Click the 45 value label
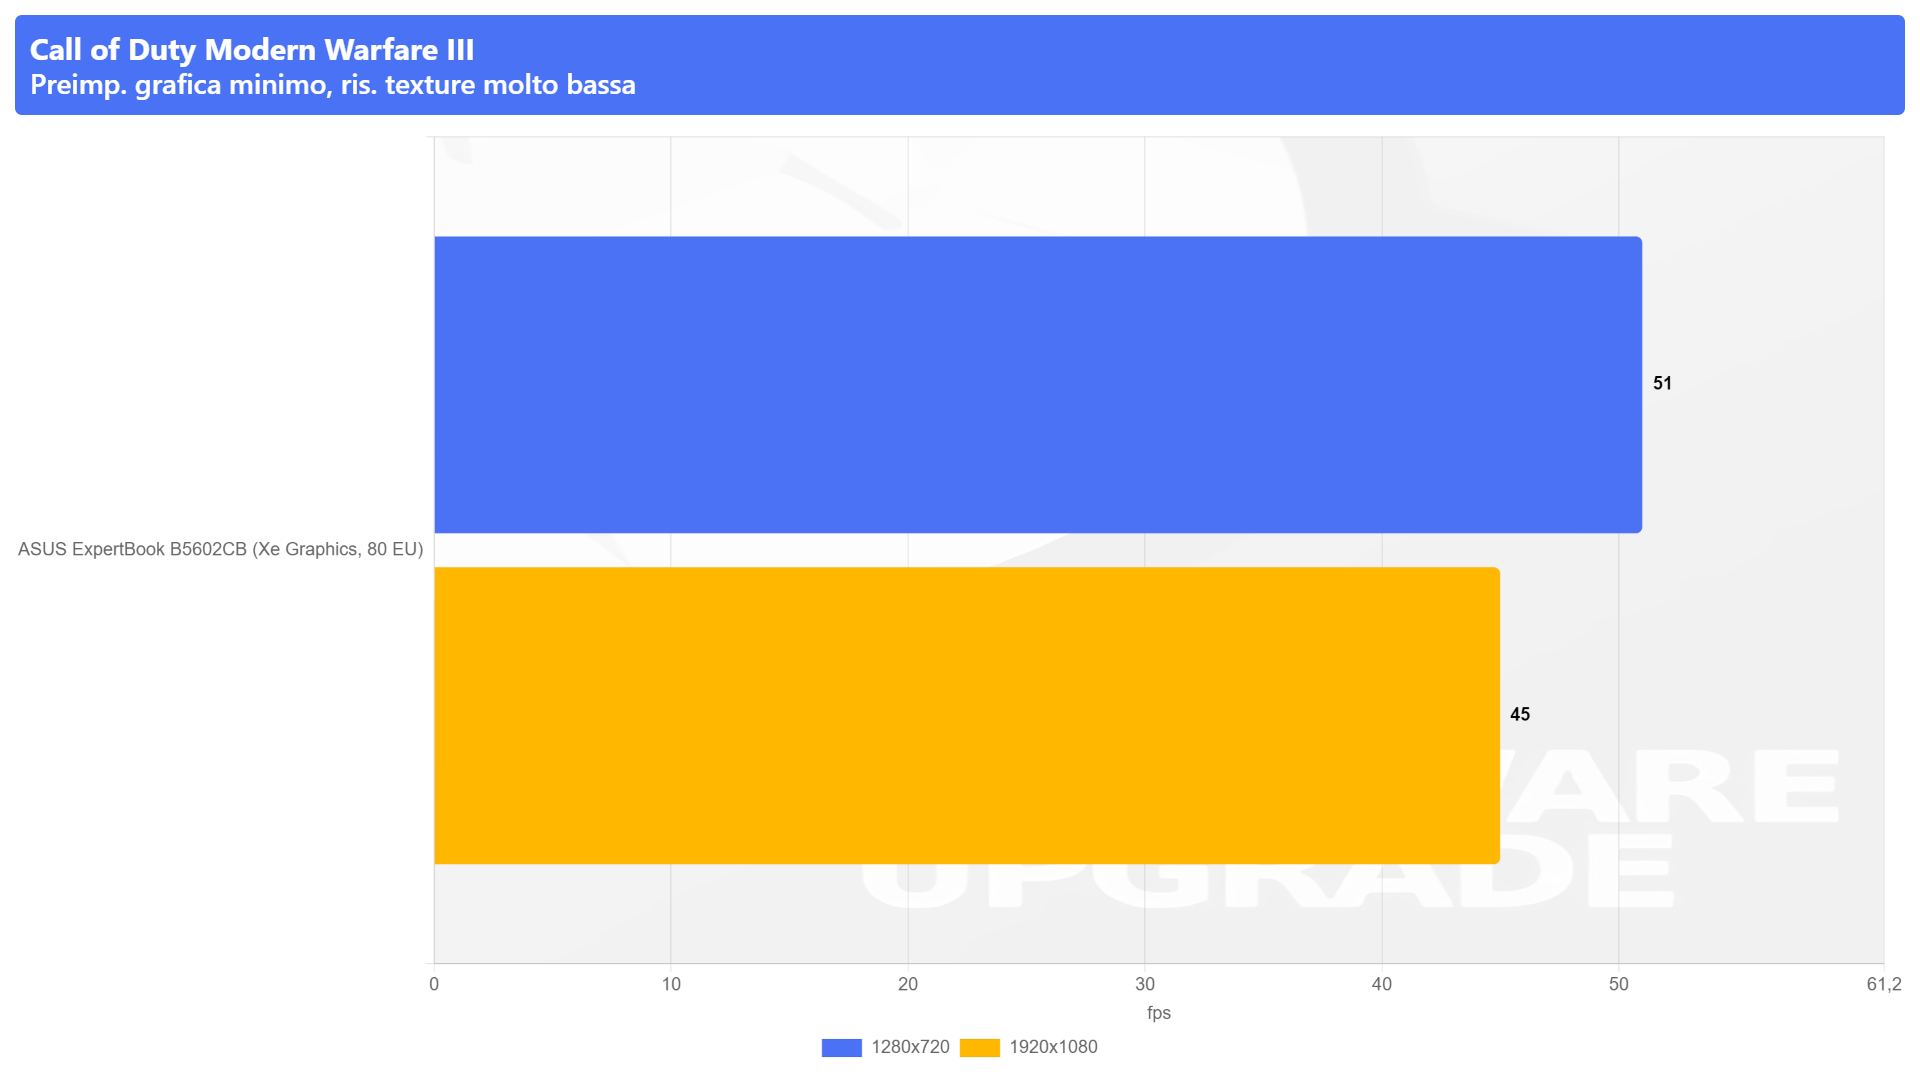The image size is (1920, 1082). (1520, 714)
